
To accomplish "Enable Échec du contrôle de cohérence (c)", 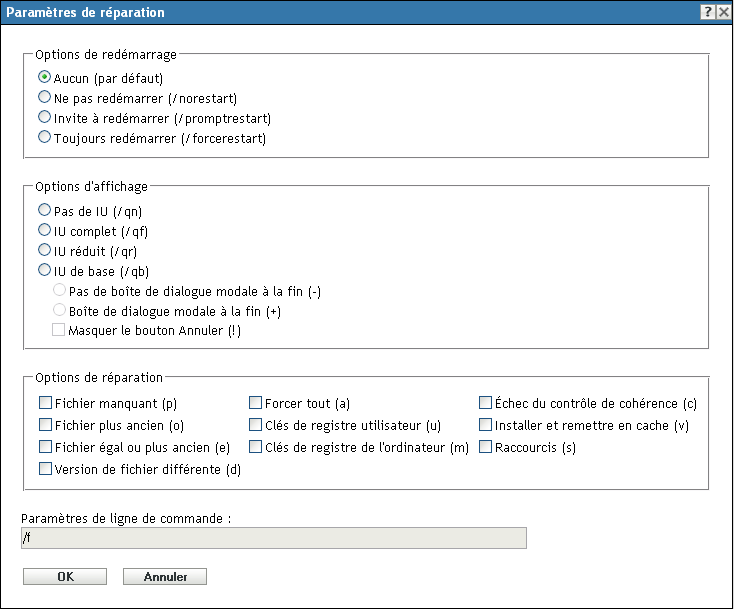I will [x=486, y=404].
